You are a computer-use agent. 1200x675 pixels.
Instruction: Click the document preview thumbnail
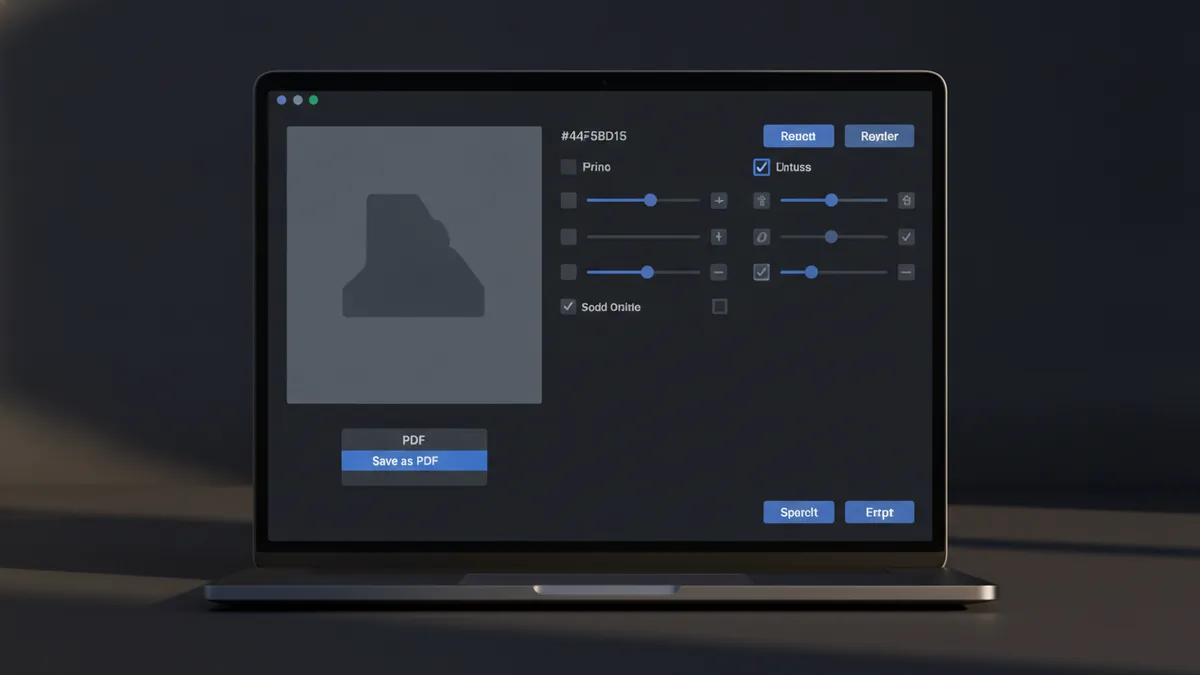pyautogui.click(x=414, y=265)
